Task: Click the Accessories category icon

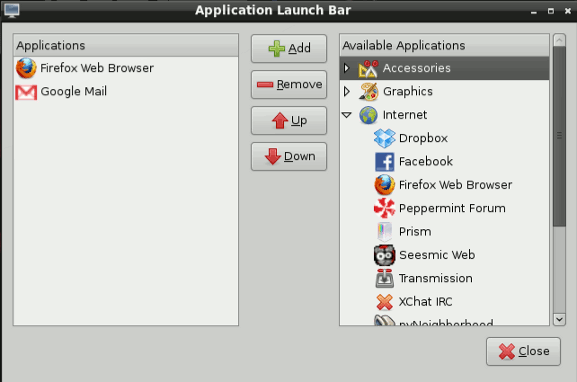Action: coord(368,68)
